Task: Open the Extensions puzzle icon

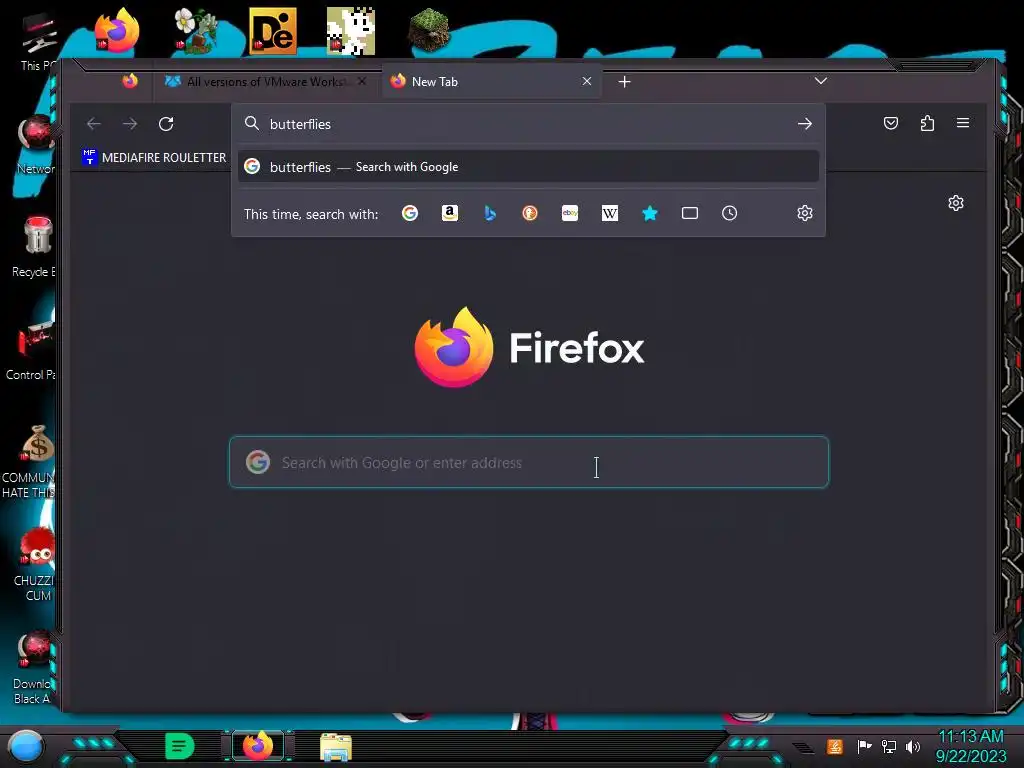Action: click(927, 123)
